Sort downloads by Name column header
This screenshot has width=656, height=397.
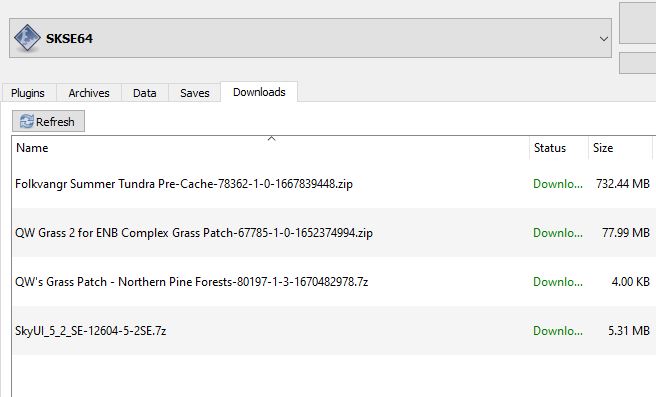[271, 148]
